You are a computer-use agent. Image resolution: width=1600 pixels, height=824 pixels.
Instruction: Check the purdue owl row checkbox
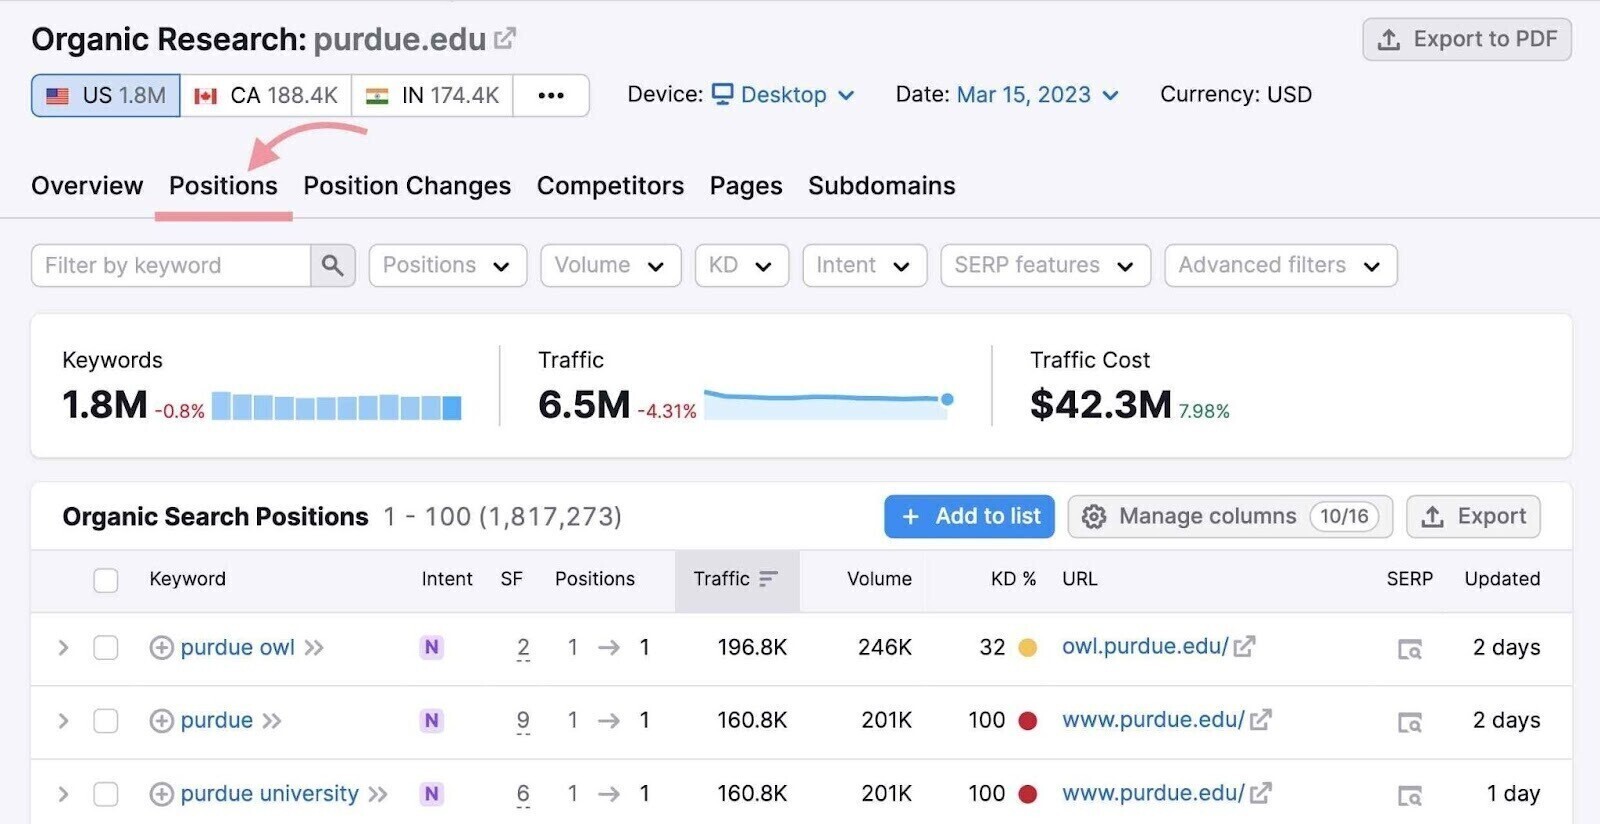click(x=106, y=648)
